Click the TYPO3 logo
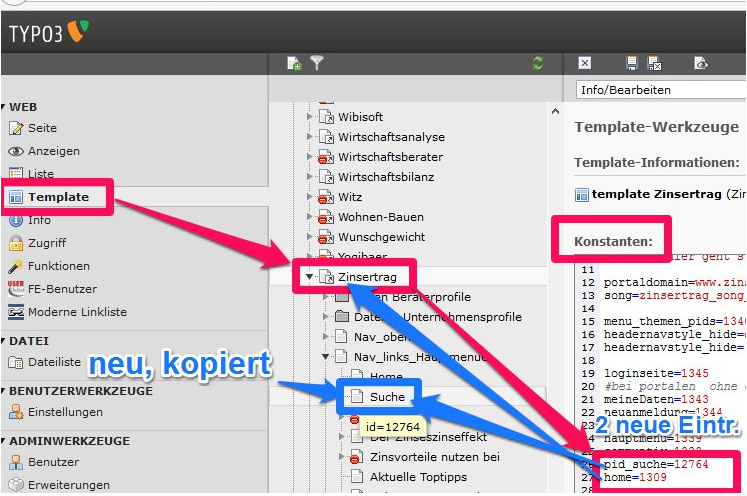This screenshot has width=747, height=496. coord(48,32)
